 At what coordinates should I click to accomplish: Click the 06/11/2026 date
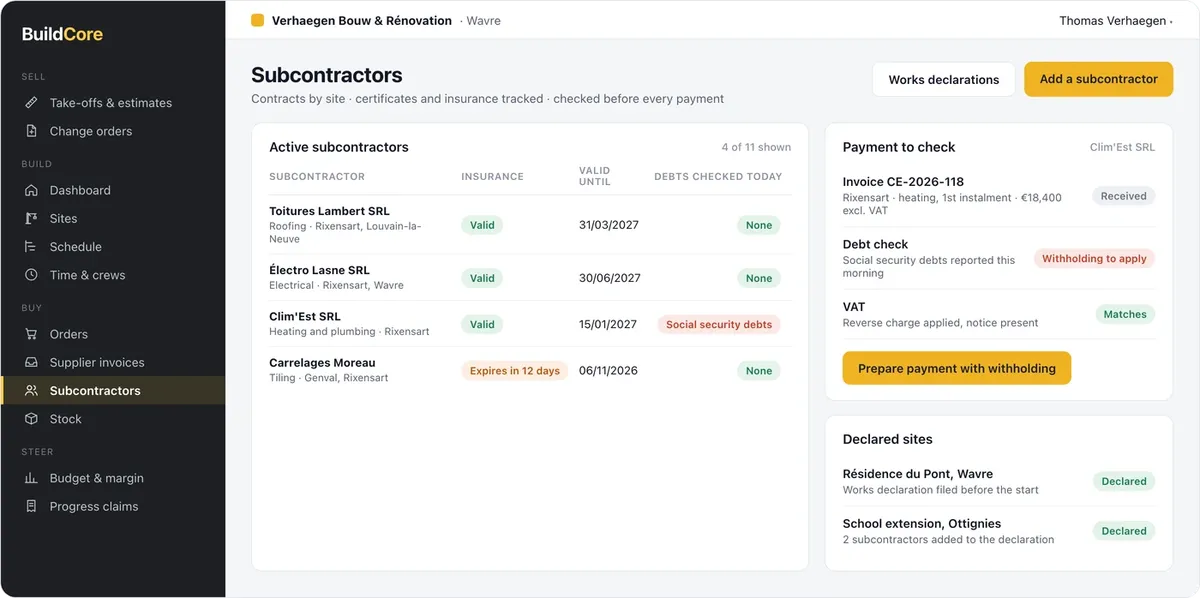coord(608,370)
